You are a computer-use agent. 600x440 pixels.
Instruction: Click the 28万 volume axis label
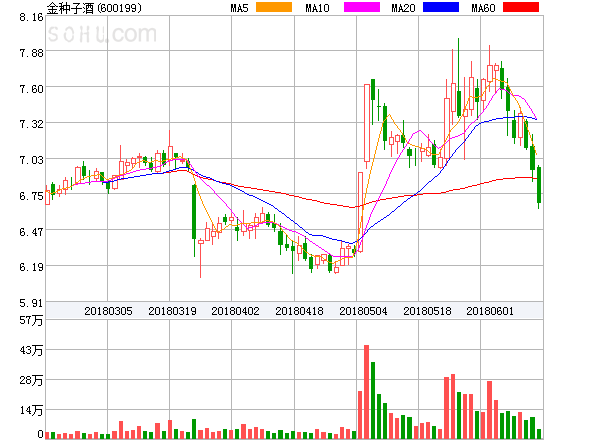[31, 380]
